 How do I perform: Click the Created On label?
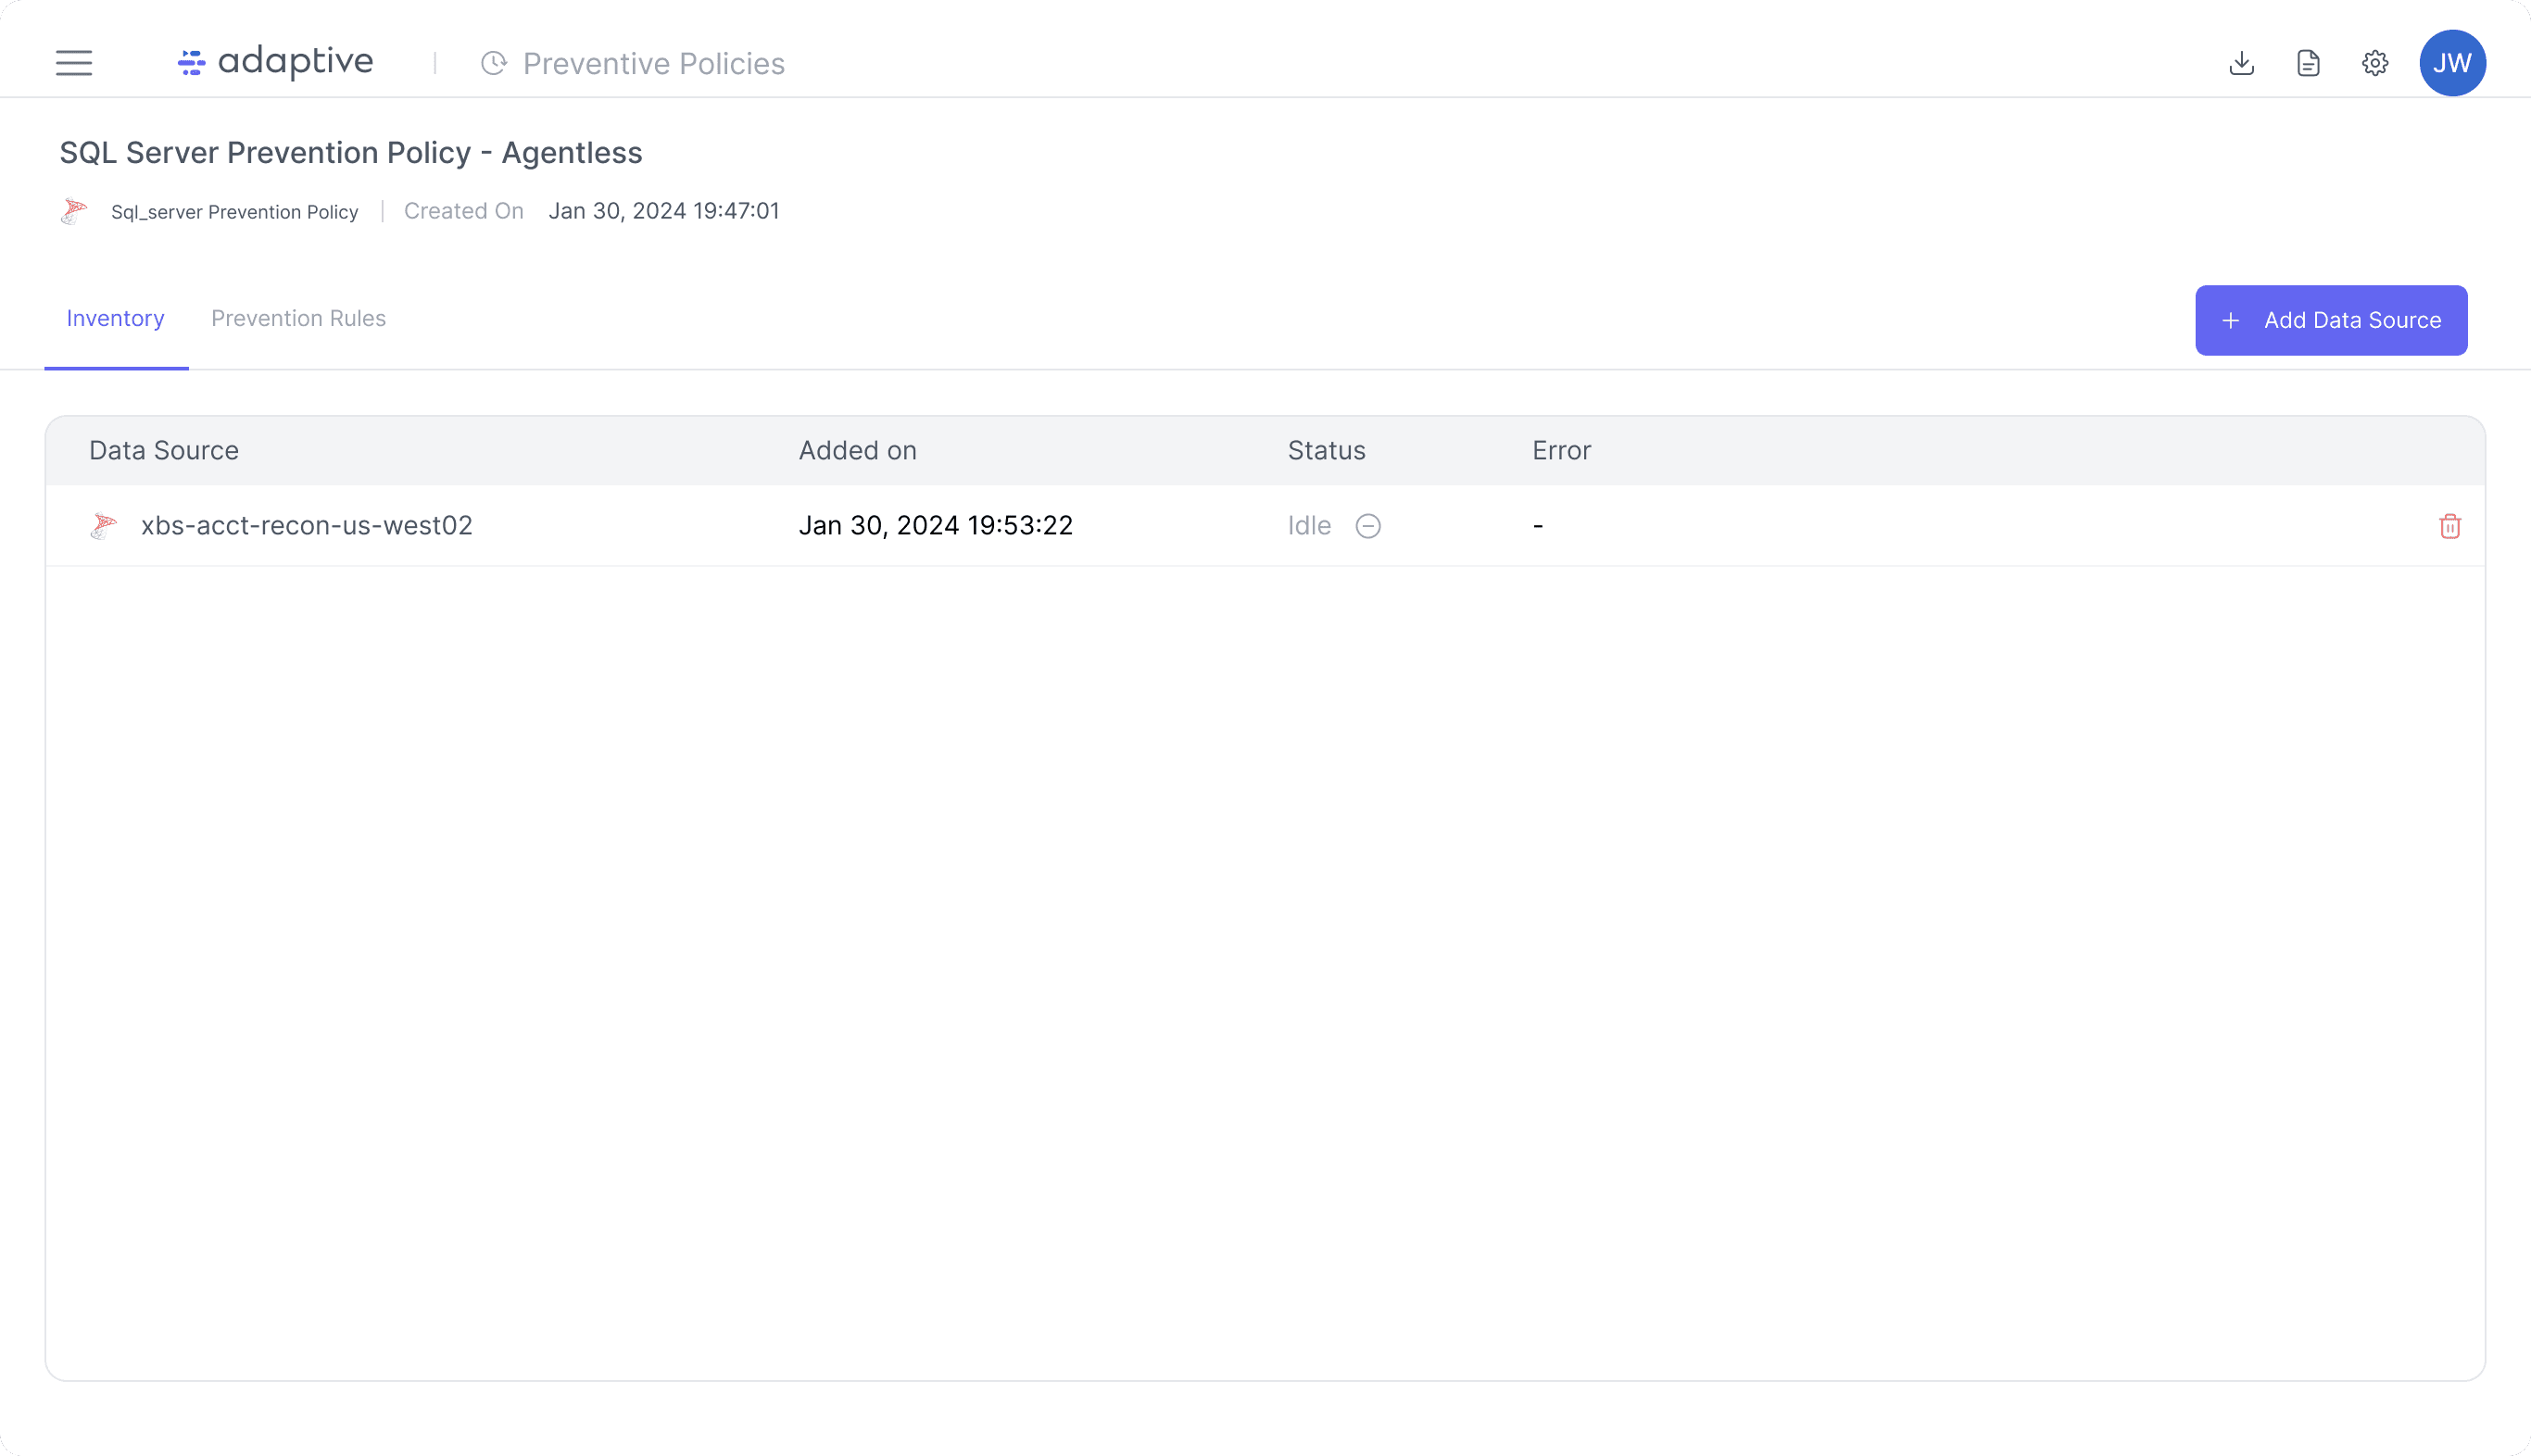pyautogui.click(x=464, y=211)
